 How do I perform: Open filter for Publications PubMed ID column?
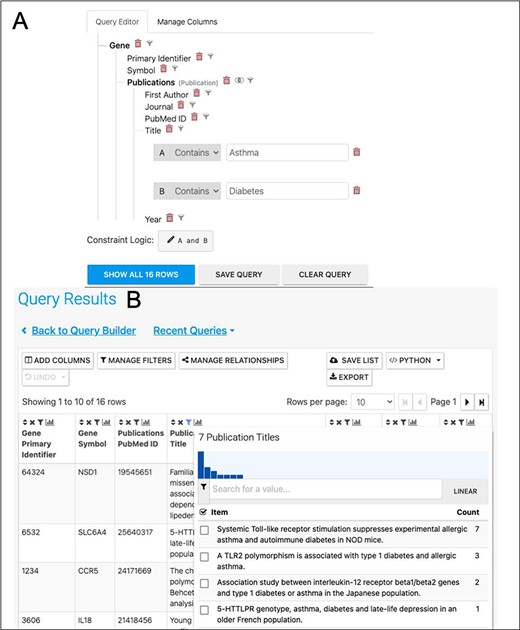pyautogui.click(x=136, y=422)
